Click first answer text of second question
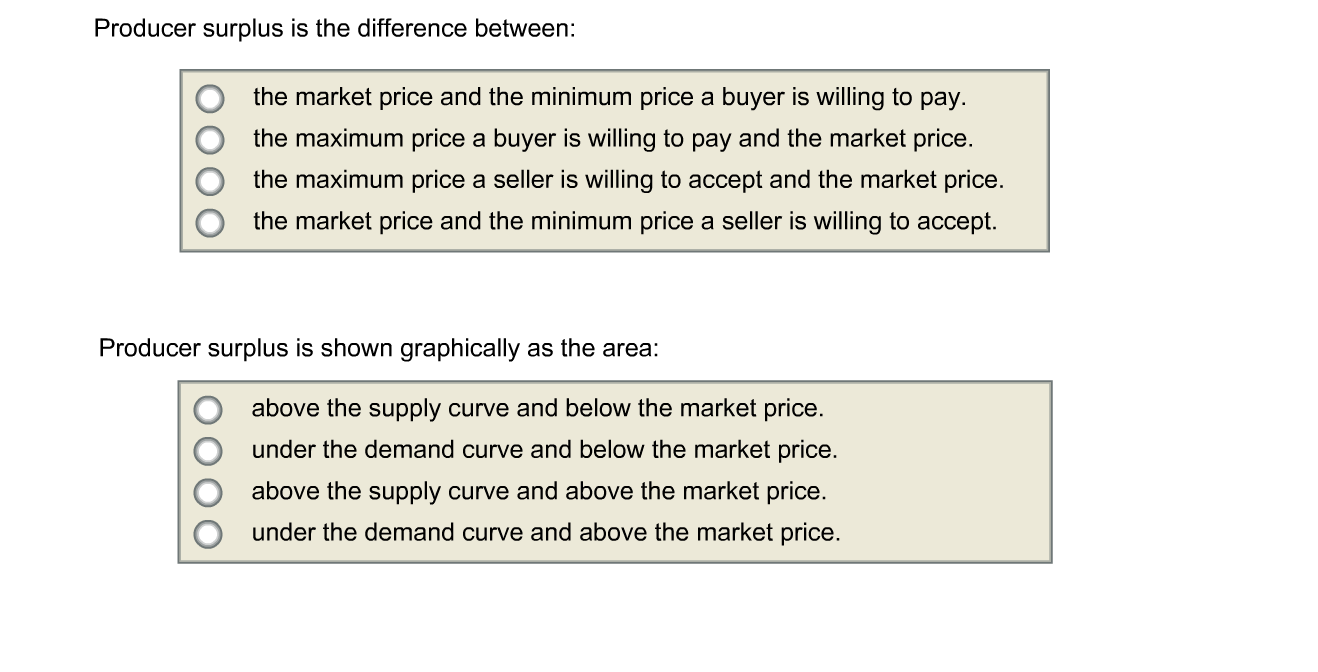The image size is (1318, 672). tap(537, 409)
